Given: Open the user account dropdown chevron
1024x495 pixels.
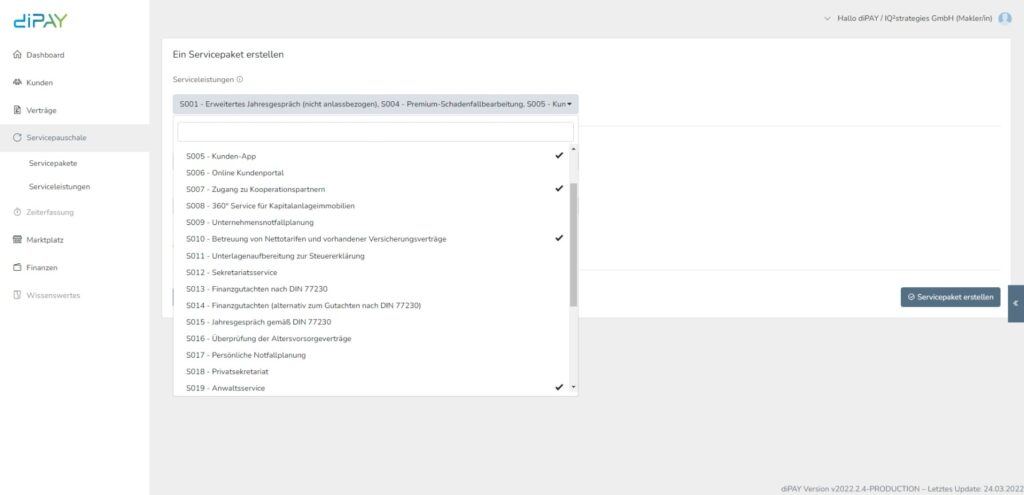Looking at the screenshot, I should pos(827,18).
